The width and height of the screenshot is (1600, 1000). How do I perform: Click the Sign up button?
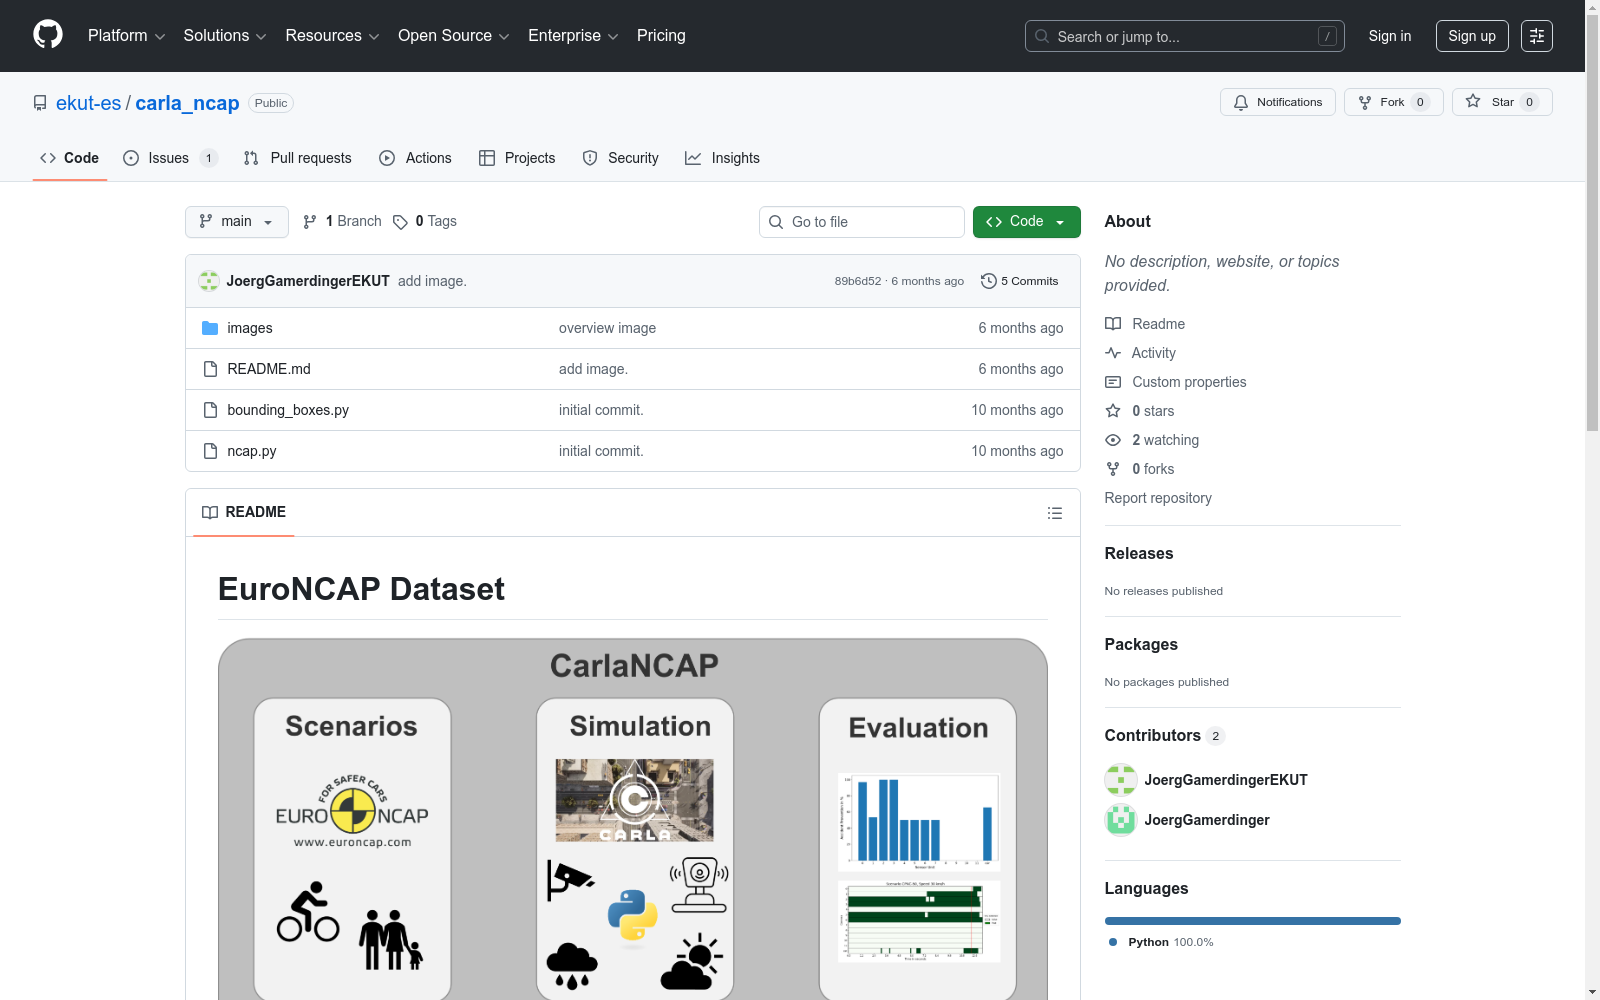[x=1472, y=36]
